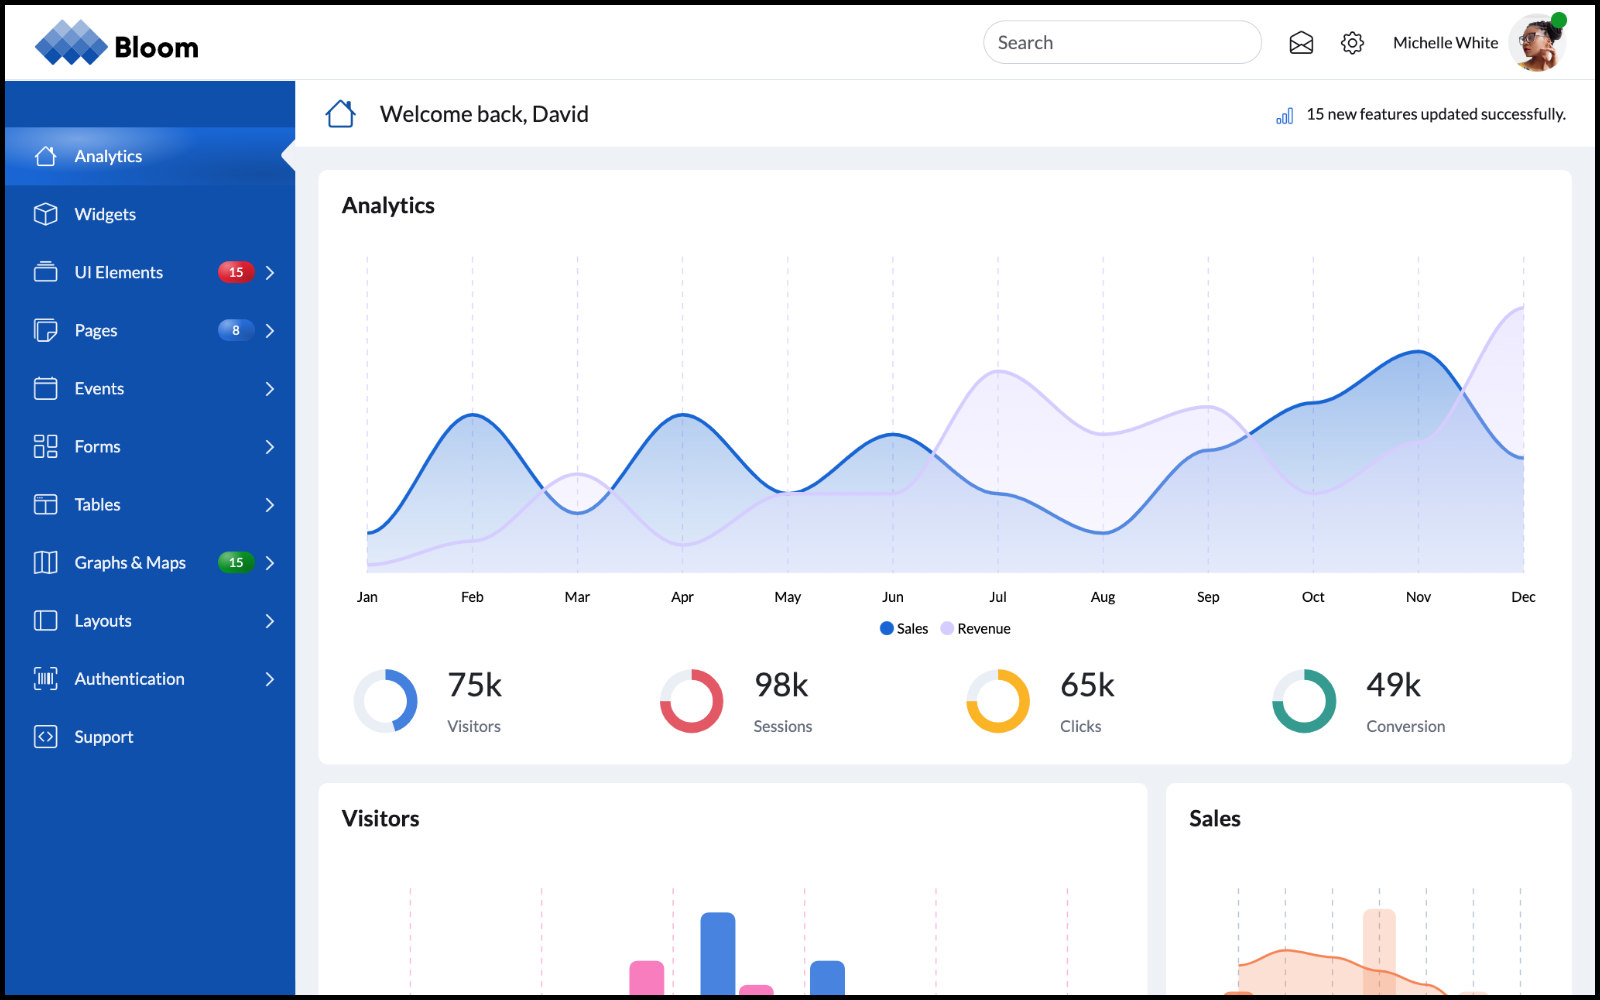1600x1000 pixels.
Task: Open the messages envelope icon
Action: (1301, 42)
